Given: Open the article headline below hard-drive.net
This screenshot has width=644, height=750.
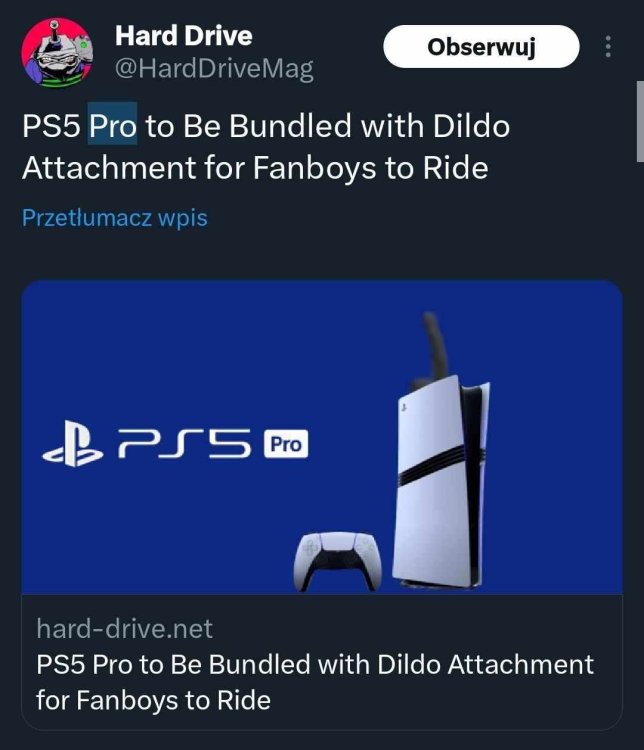Looking at the screenshot, I should pyautogui.click(x=314, y=680).
